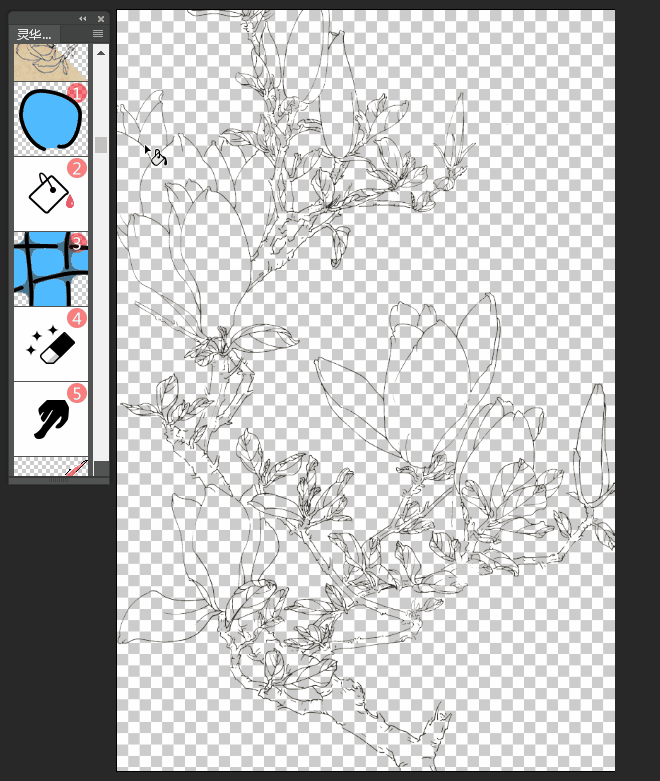Click the panel scrollbar up arrow
The image size is (660, 781).
[x=101, y=53]
